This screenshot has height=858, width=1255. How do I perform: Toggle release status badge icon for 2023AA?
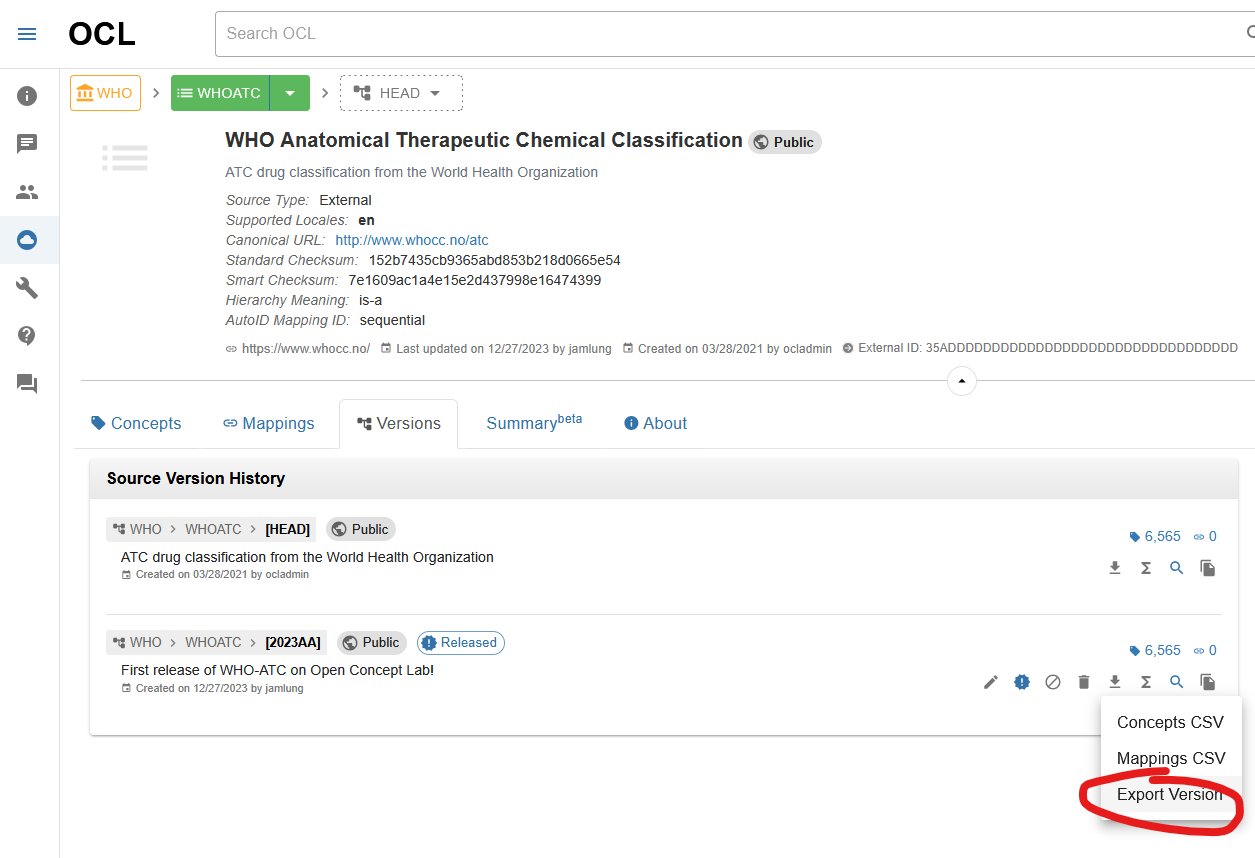click(x=1022, y=682)
